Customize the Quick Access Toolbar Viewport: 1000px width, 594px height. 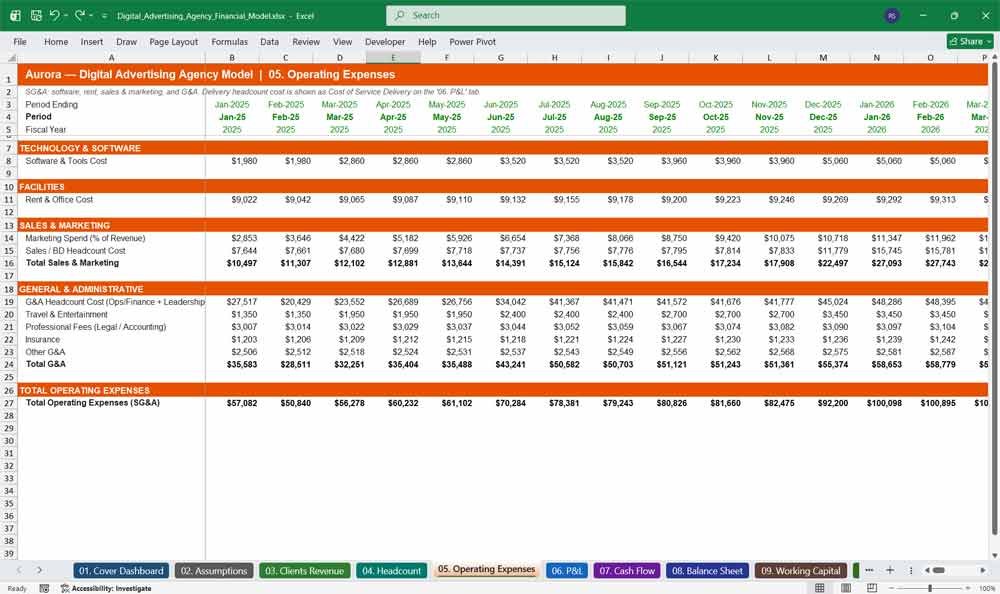(104, 15)
